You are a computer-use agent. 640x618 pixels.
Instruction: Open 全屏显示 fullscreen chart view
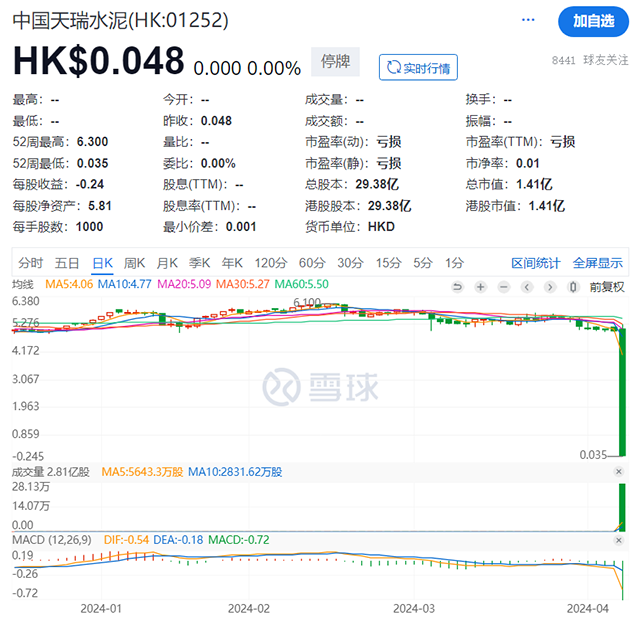tap(598, 263)
